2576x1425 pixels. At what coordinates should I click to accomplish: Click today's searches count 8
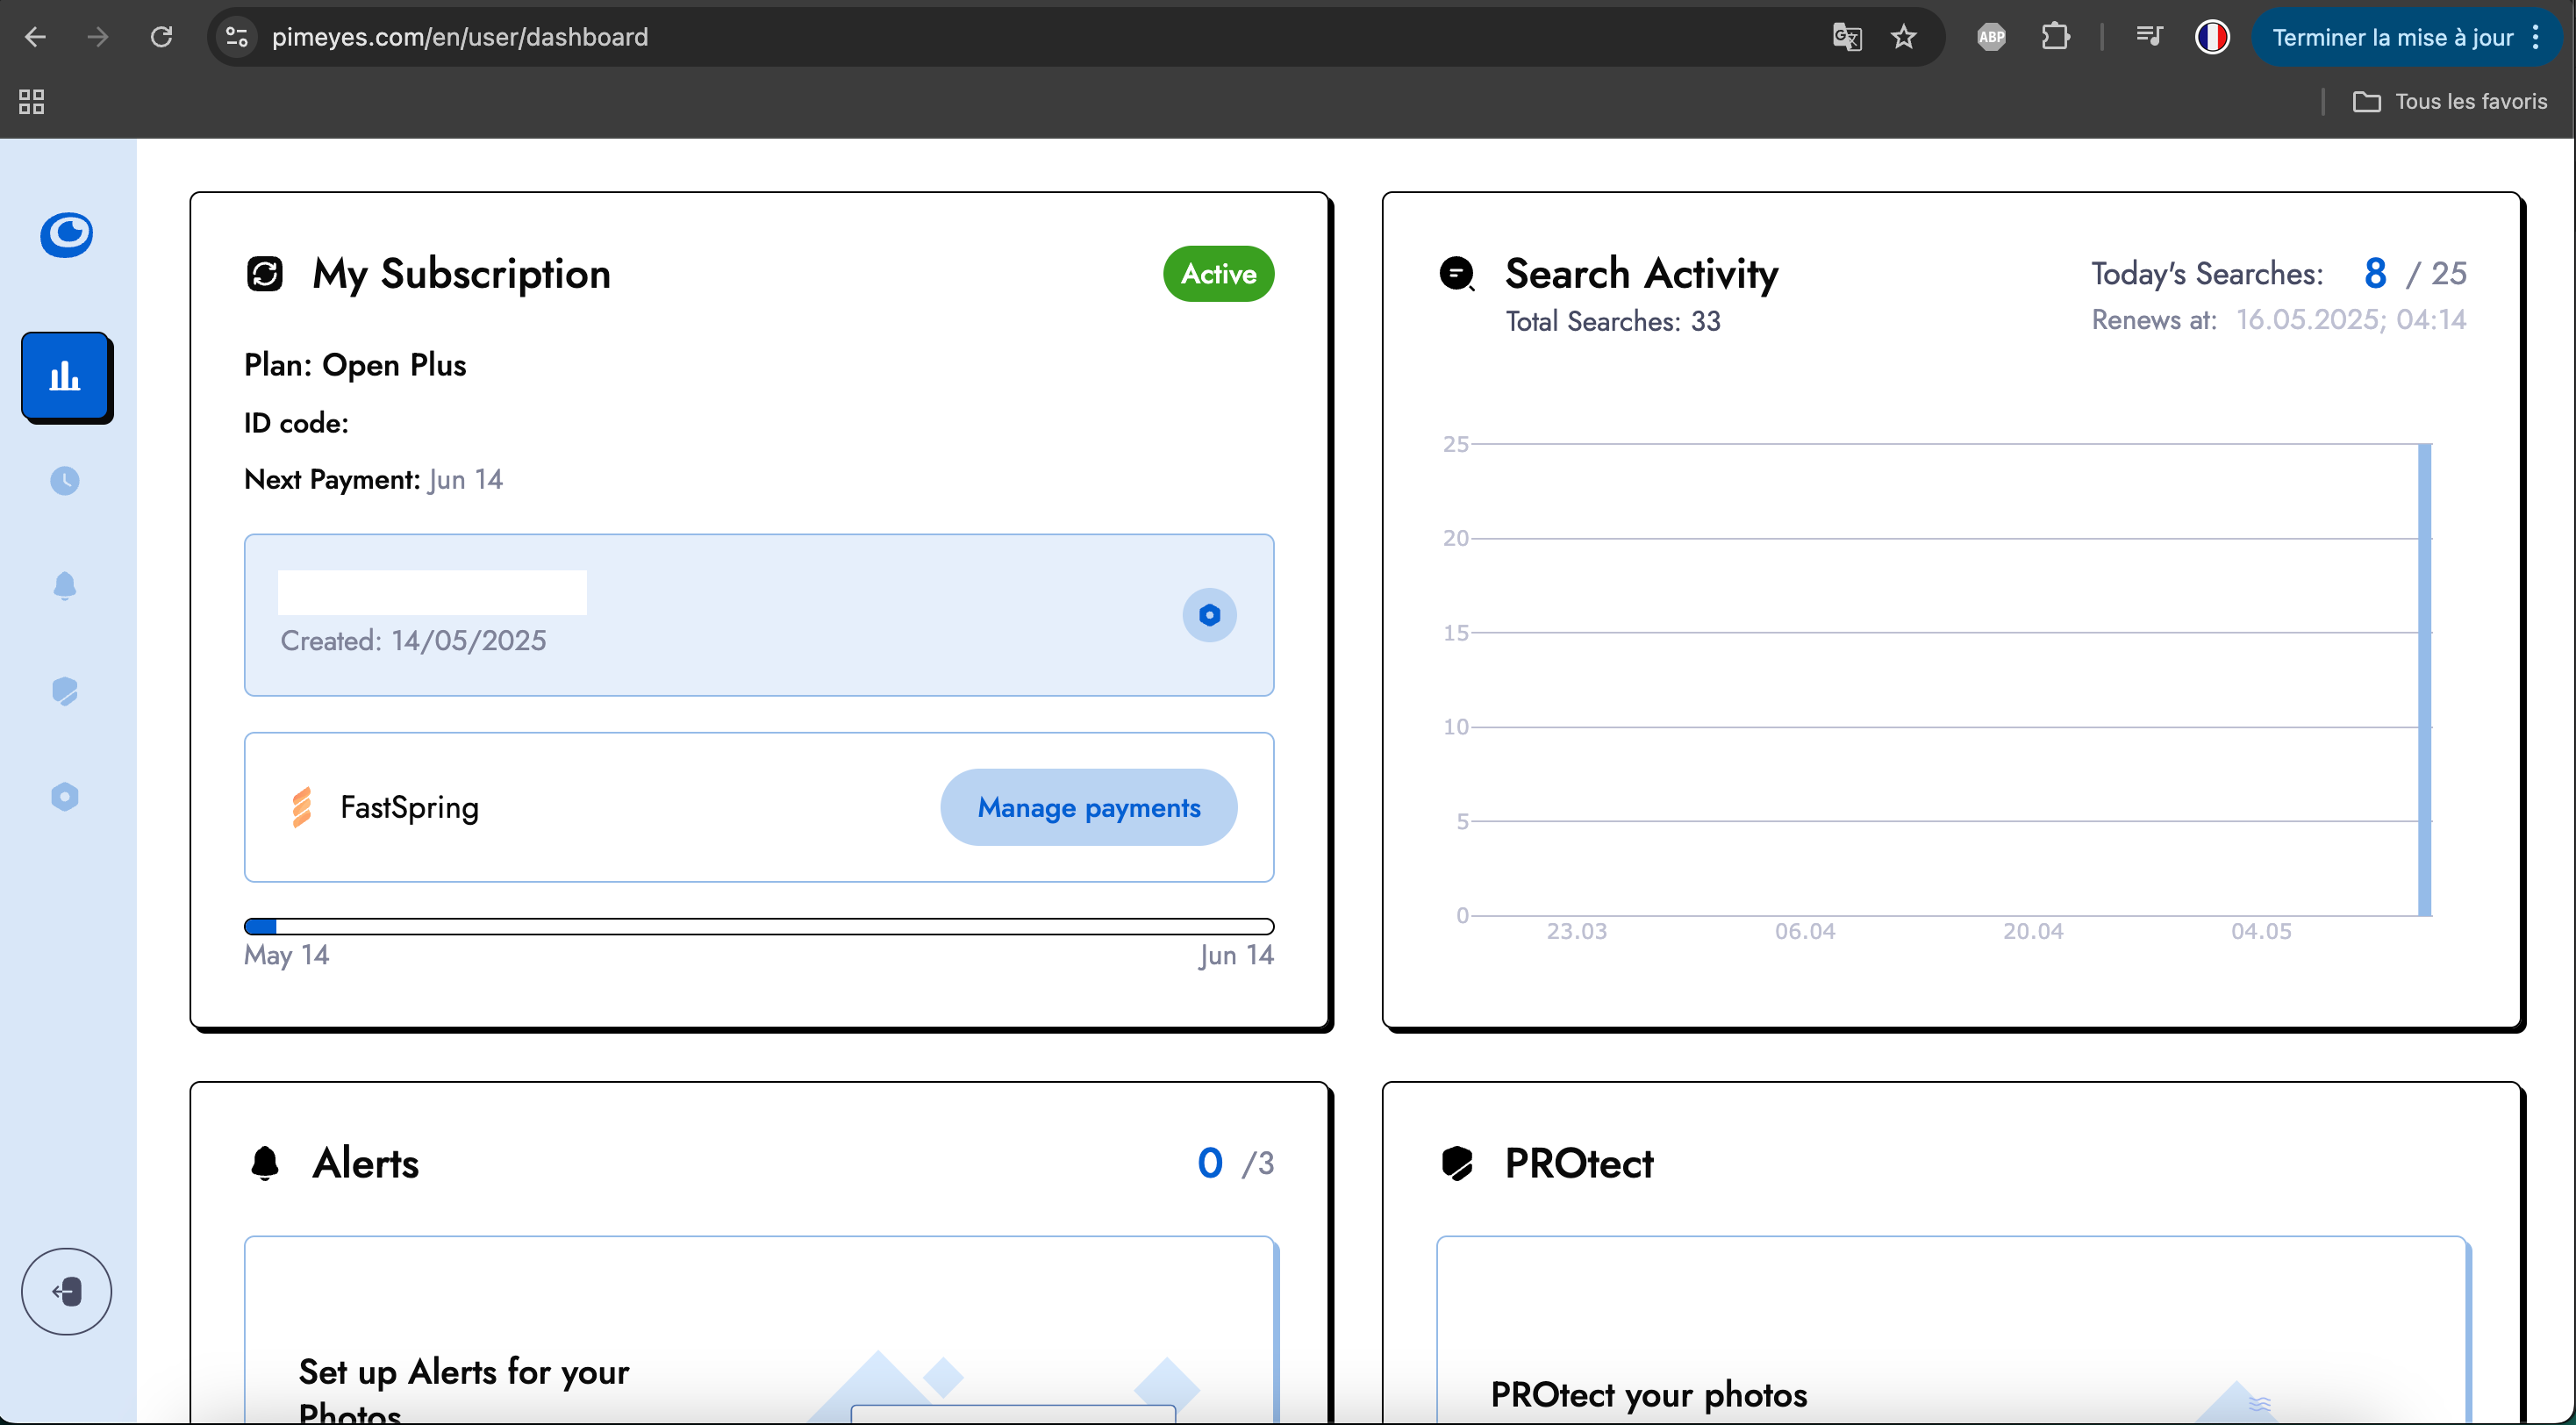pyautogui.click(x=2375, y=273)
